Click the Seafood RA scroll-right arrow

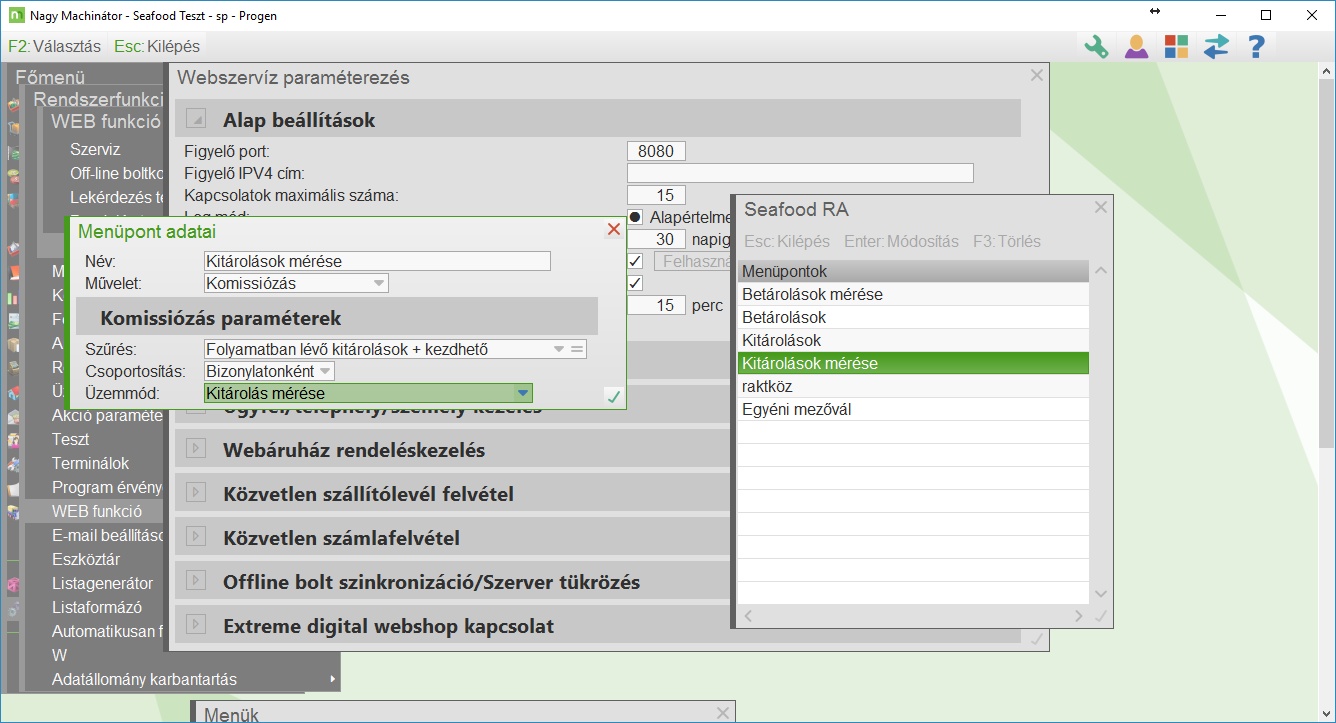pyautogui.click(x=1078, y=617)
